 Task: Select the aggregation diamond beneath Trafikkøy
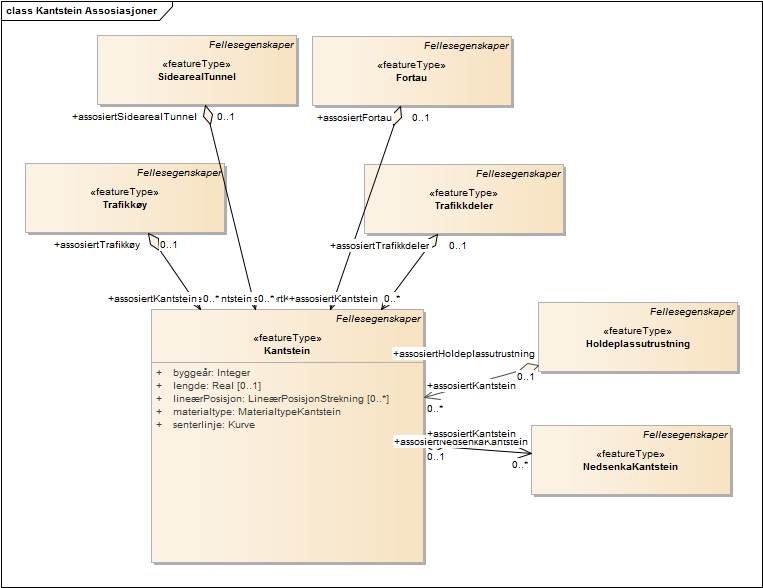155,241
